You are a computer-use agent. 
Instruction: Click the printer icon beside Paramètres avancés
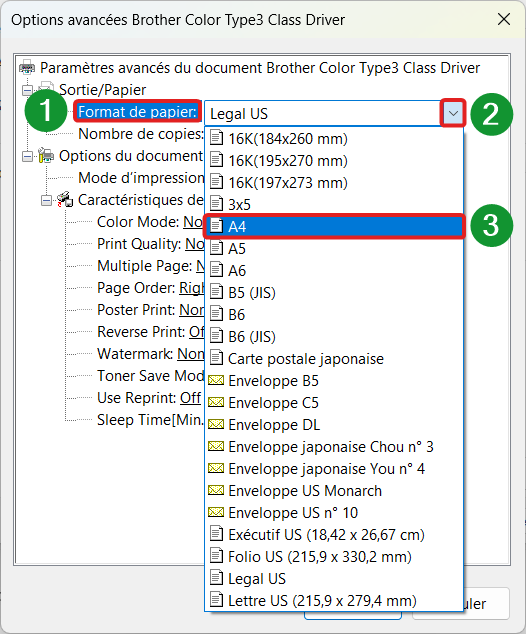click(x=27, y=67)
